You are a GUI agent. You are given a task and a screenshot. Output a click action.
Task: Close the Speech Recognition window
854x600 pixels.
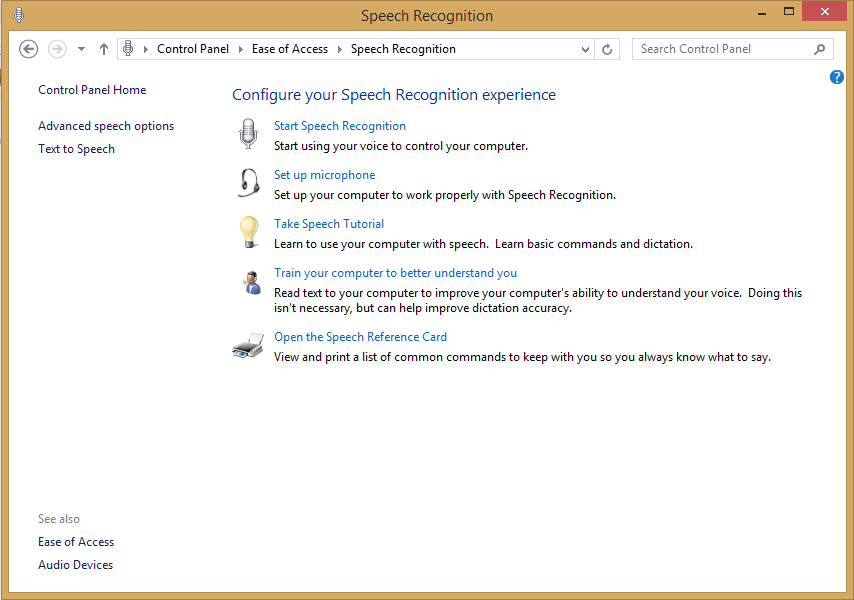825,11
